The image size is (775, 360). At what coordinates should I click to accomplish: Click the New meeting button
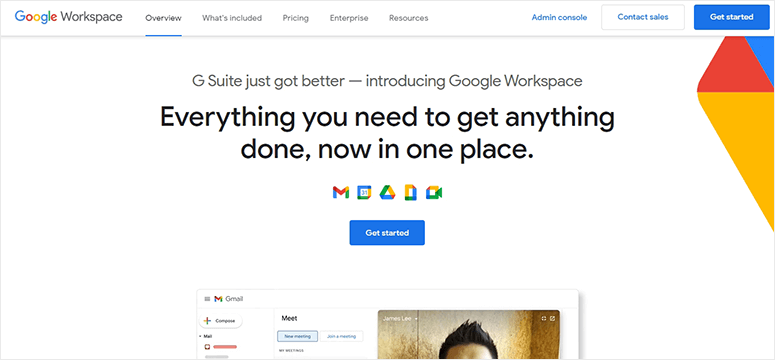(x=298, y=336)
